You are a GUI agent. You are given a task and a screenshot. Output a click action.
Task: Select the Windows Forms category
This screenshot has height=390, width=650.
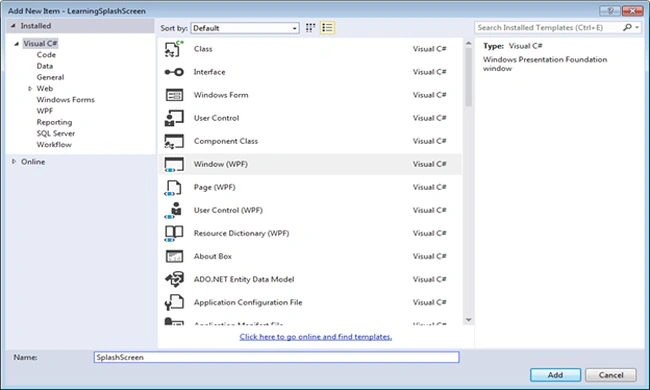(x=65, y=99)
